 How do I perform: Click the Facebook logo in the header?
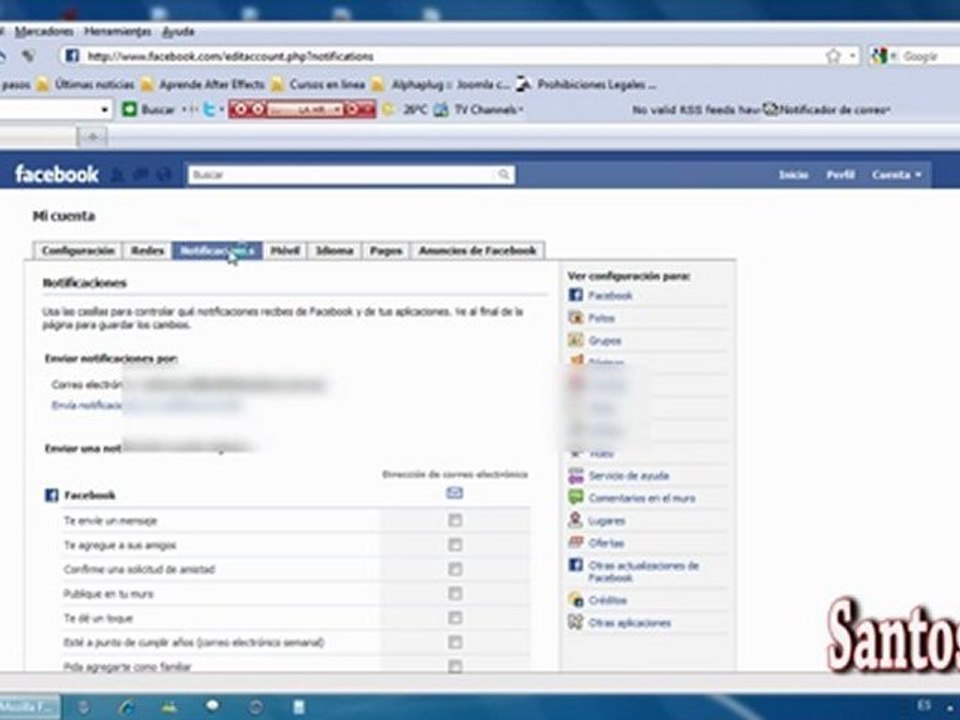56,174
